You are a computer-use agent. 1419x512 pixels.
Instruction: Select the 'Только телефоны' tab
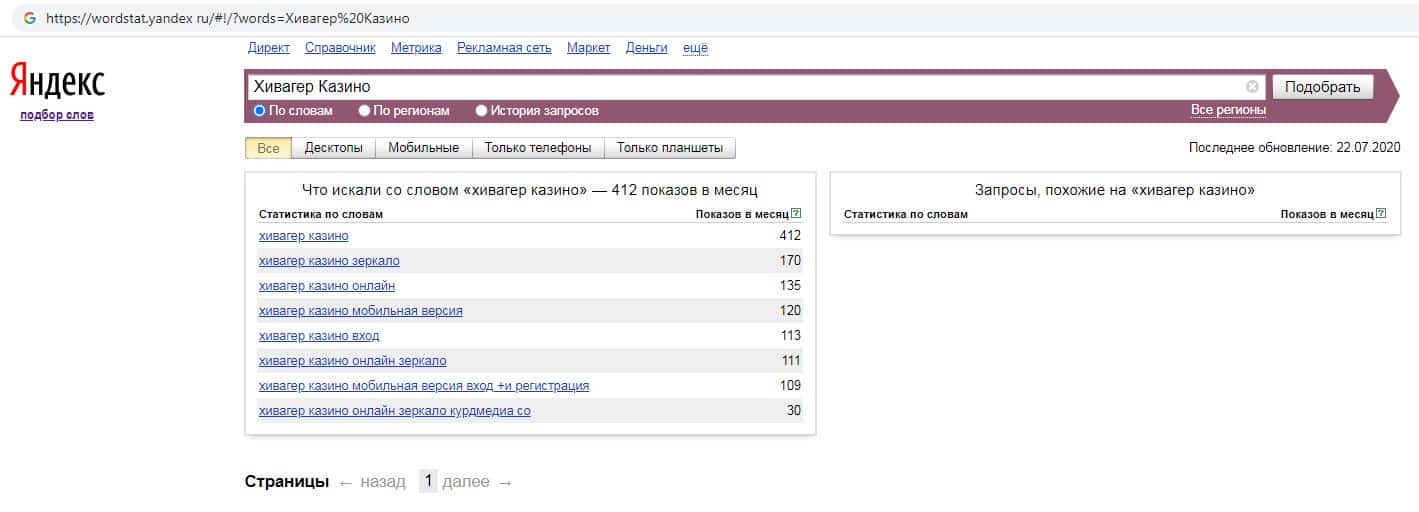538,148
